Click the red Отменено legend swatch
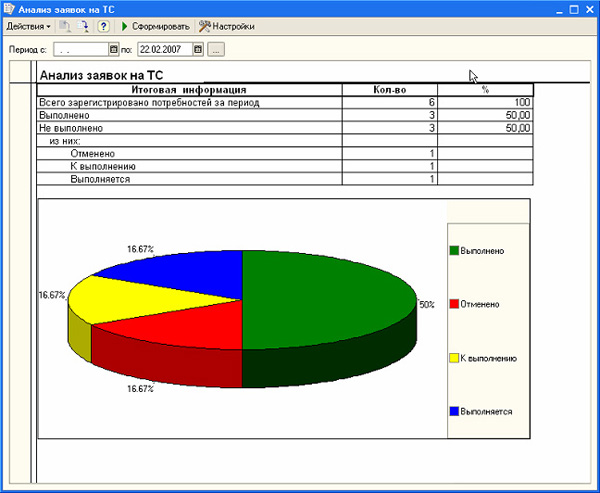The image size is (600, 493). point(454,304)
